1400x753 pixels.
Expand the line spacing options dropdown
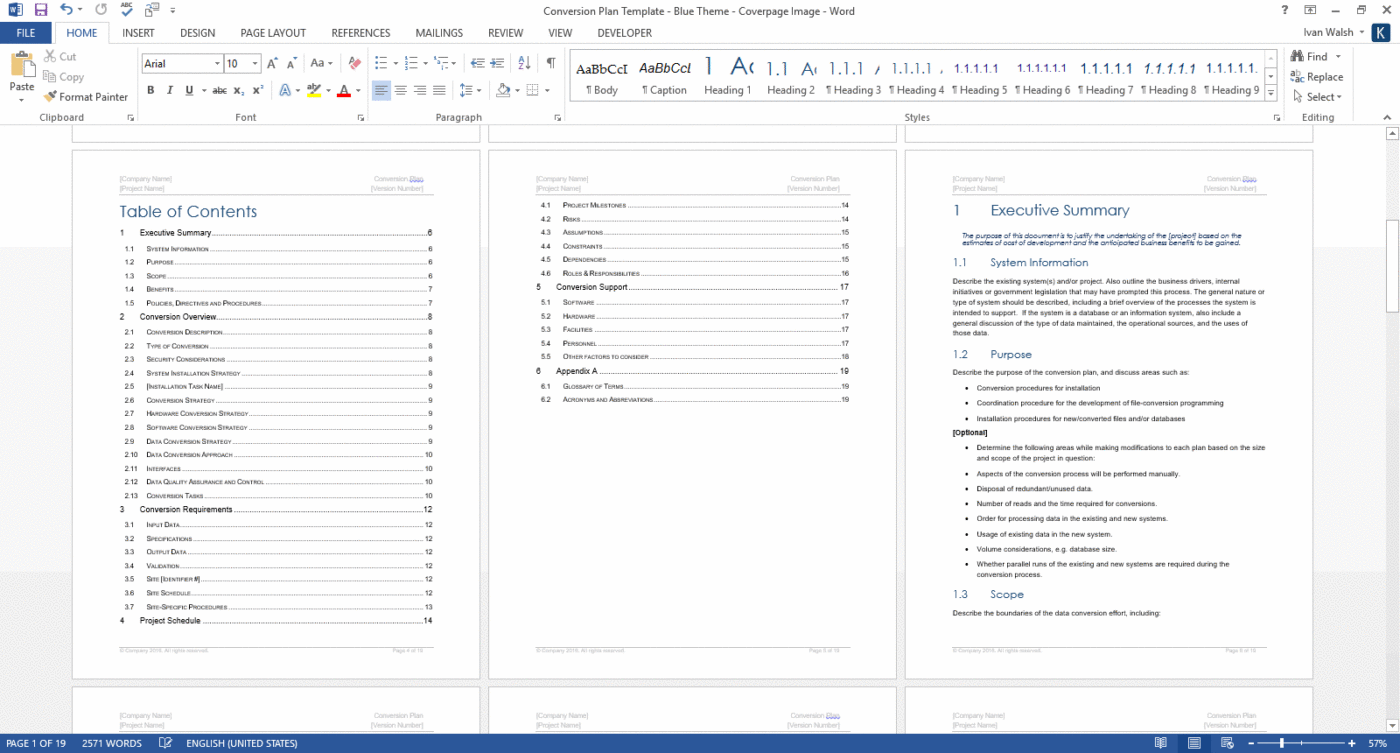coord(479,90)
